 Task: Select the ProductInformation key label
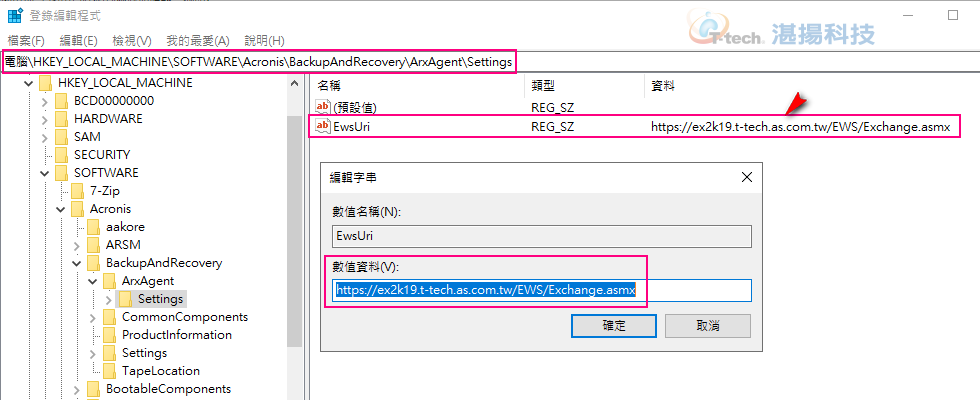pyautogui.click(x=177, y=335)
